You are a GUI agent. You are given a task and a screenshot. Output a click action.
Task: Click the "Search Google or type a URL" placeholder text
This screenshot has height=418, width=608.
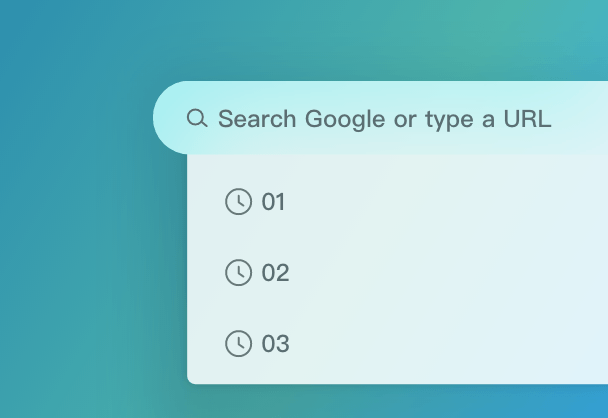(384, 119)
